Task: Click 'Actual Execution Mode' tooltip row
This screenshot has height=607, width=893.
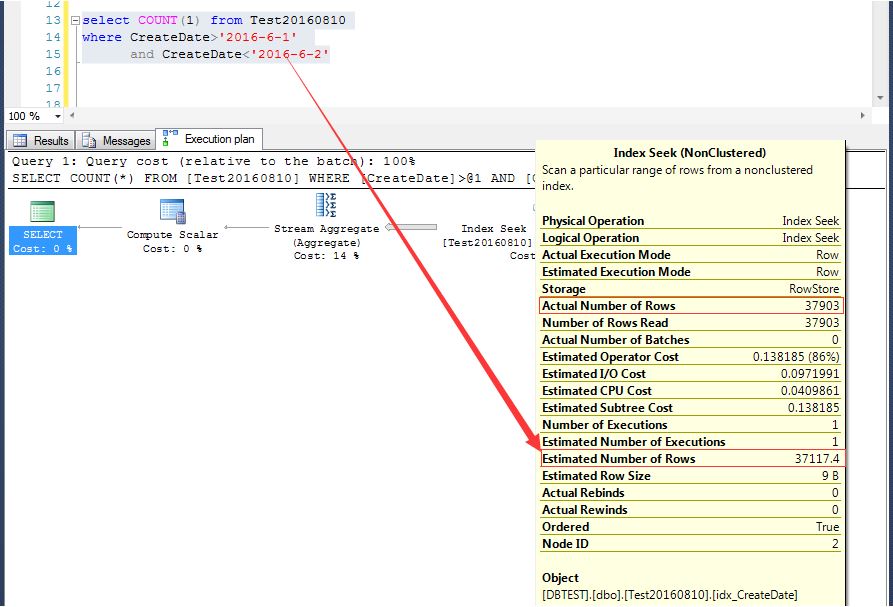Action: click(x=690, y=255)
